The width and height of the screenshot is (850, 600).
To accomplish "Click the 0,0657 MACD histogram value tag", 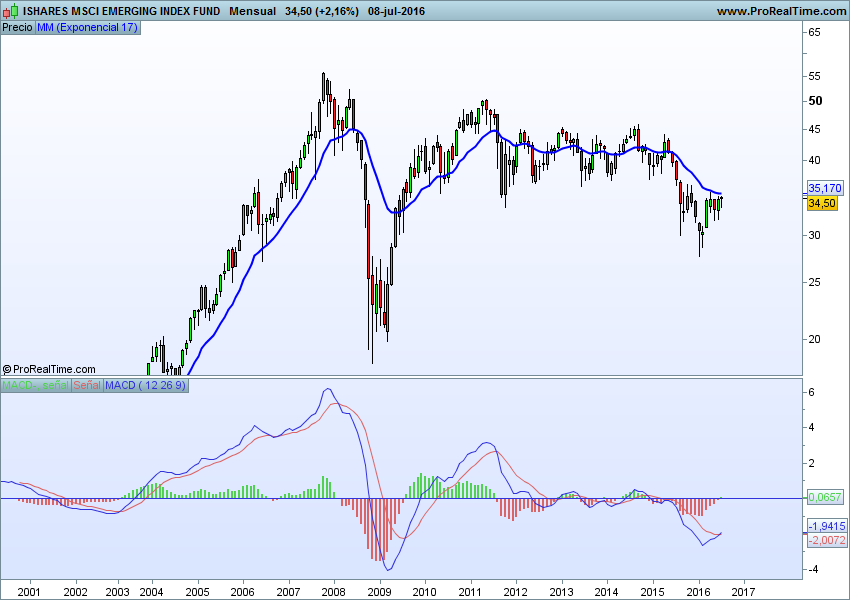I will point(825,497).
